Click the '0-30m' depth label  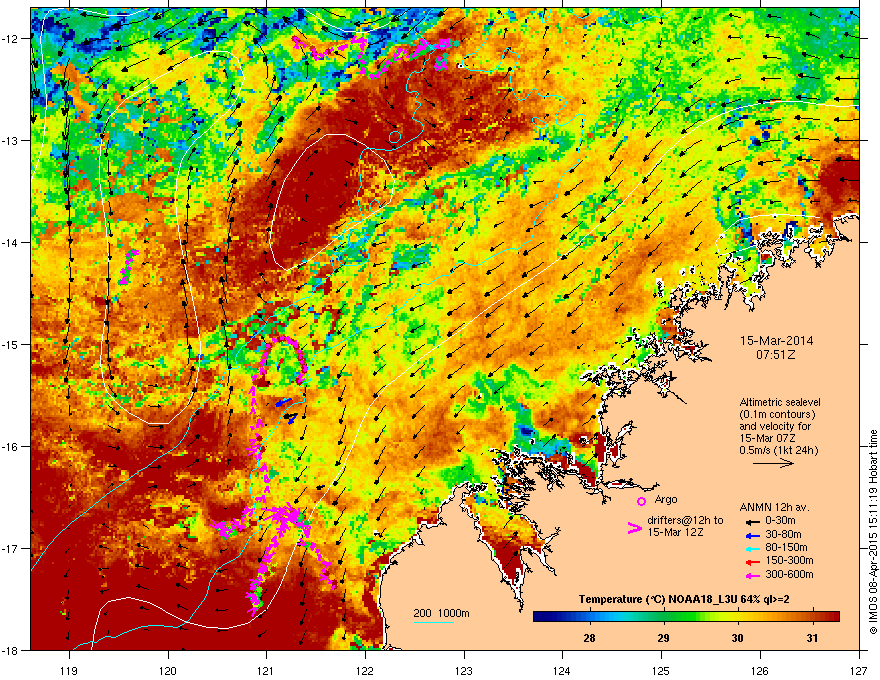(780, 521)
